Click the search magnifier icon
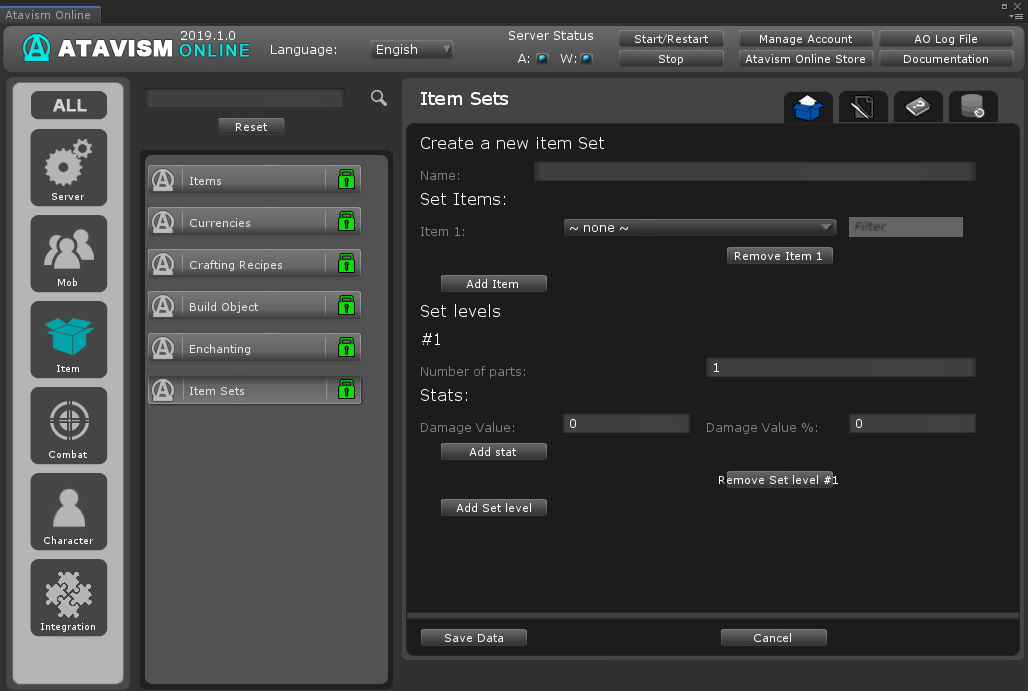Screen dimensions: 1028x691 (379, 98)
